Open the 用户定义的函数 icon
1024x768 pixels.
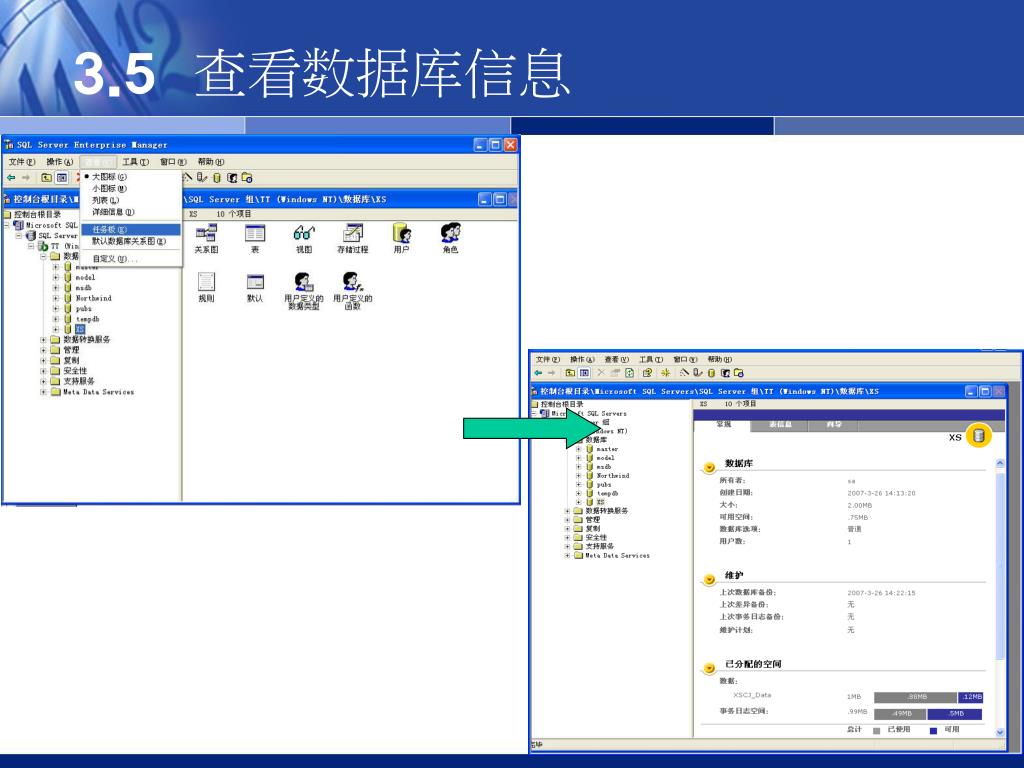(353, 291)
